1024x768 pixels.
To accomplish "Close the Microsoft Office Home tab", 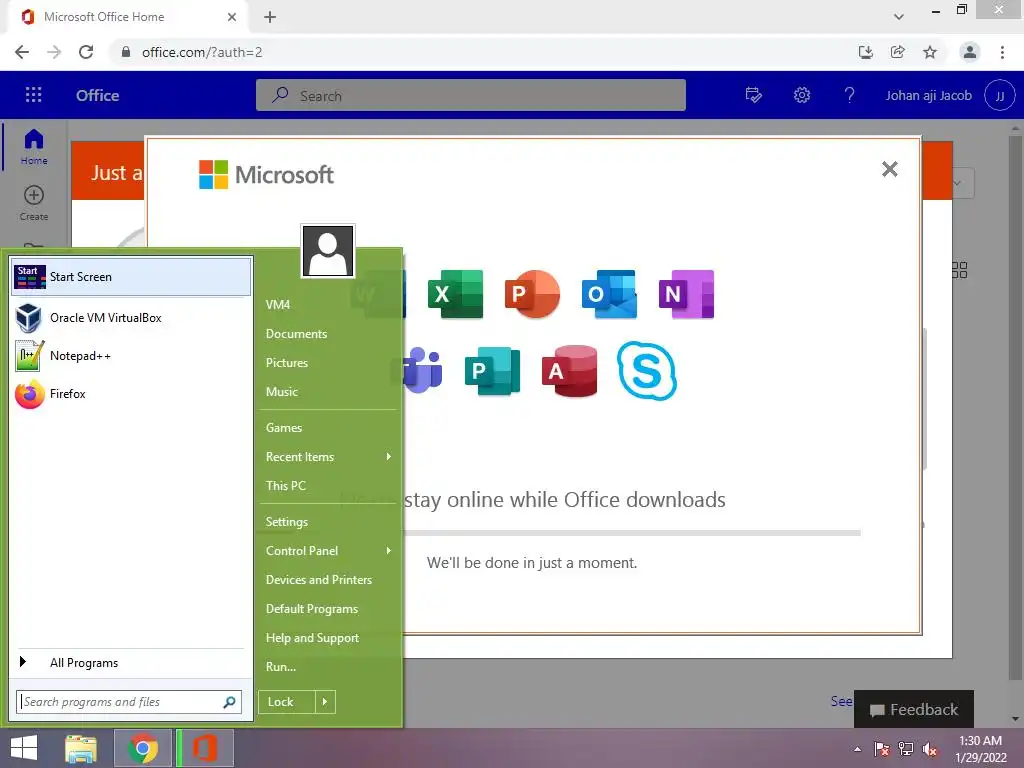I will [x=232, y=17].
